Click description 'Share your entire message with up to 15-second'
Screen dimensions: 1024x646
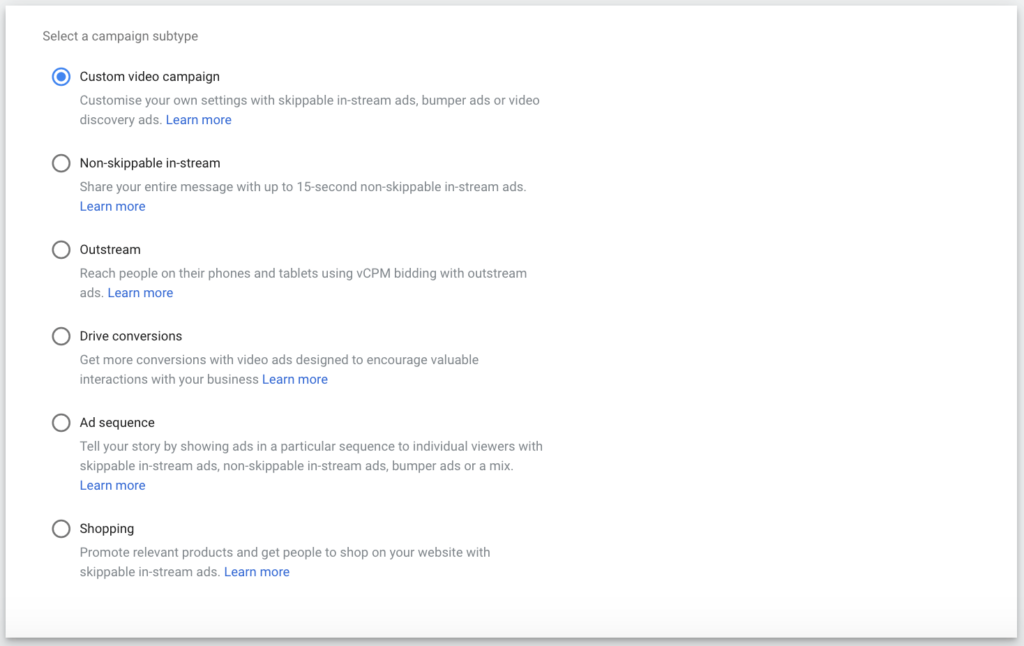click(218, 187)
